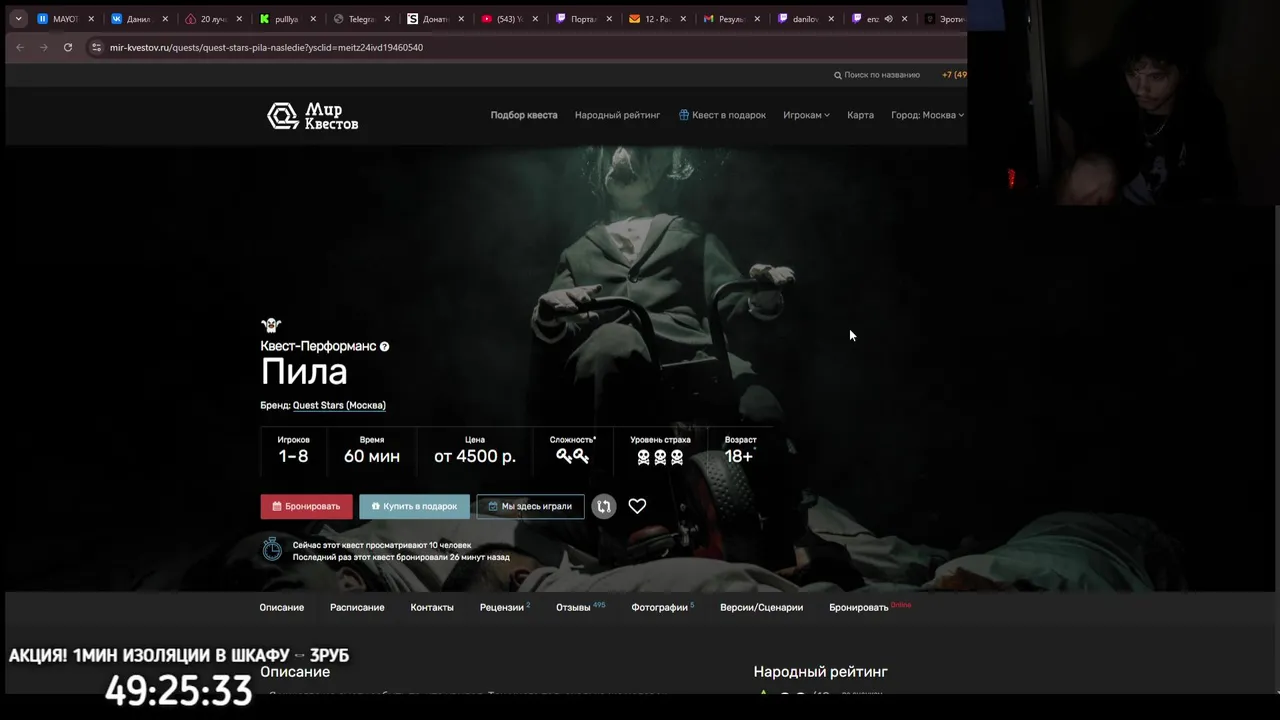Click the stopwatch viewers icon
Image resolution: width=1280 pixels, height=720 pixels.
(x=272, y=548)
